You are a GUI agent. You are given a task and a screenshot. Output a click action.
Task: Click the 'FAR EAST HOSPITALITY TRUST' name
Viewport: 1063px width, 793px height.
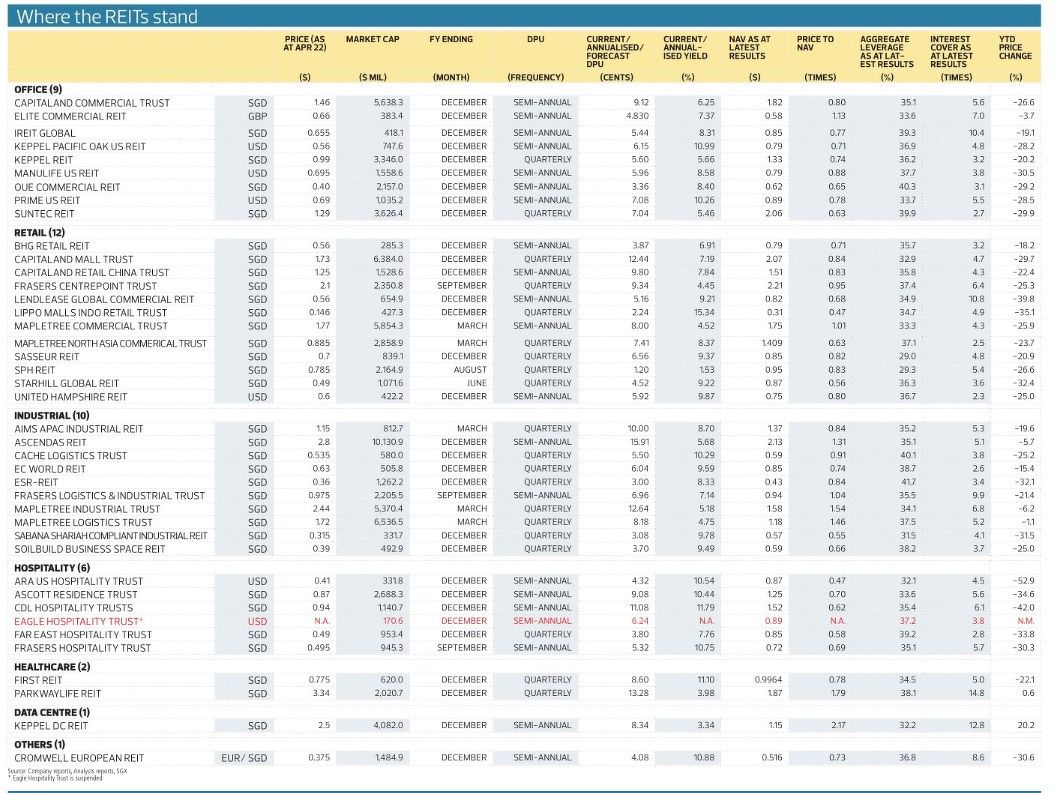pyautogui.click(x=83, y=635)
